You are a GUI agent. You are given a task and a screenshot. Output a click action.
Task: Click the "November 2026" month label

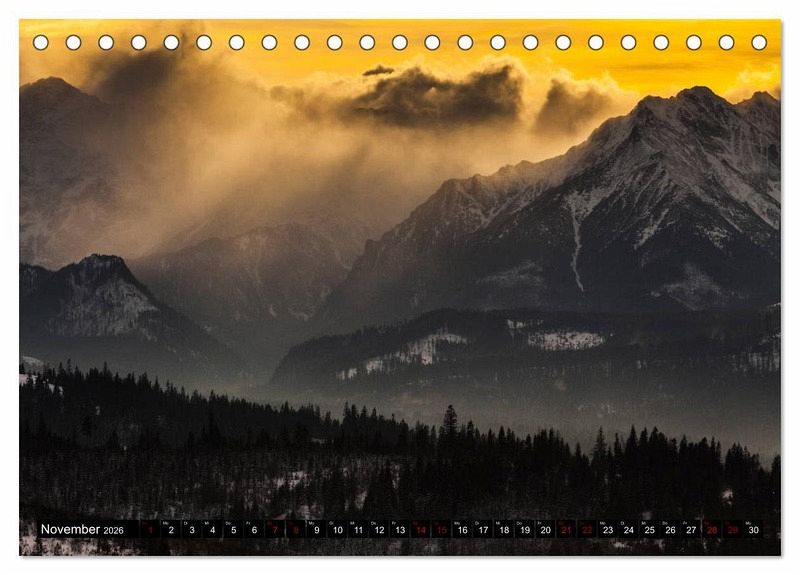pyautogui.click(x=82, y=530)
